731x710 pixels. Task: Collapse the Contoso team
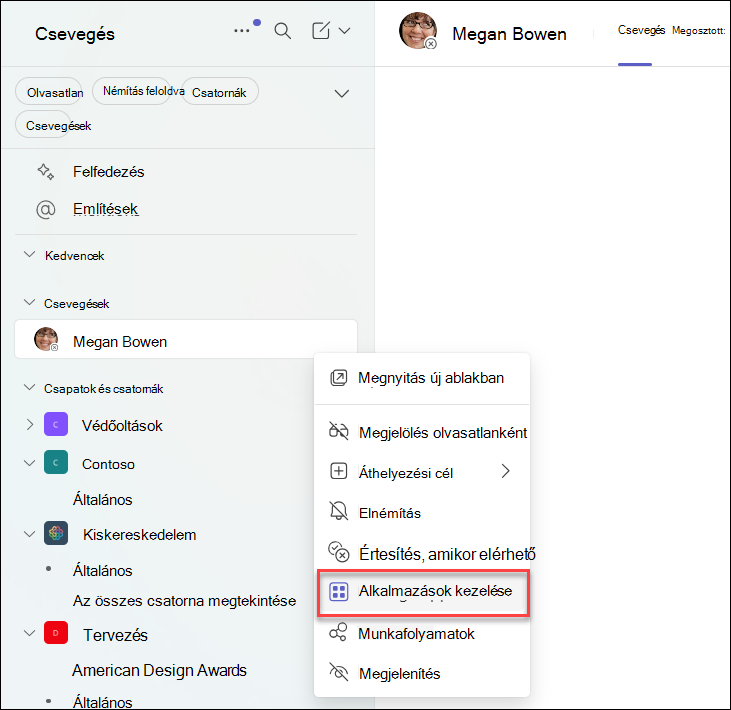(29, 463)
